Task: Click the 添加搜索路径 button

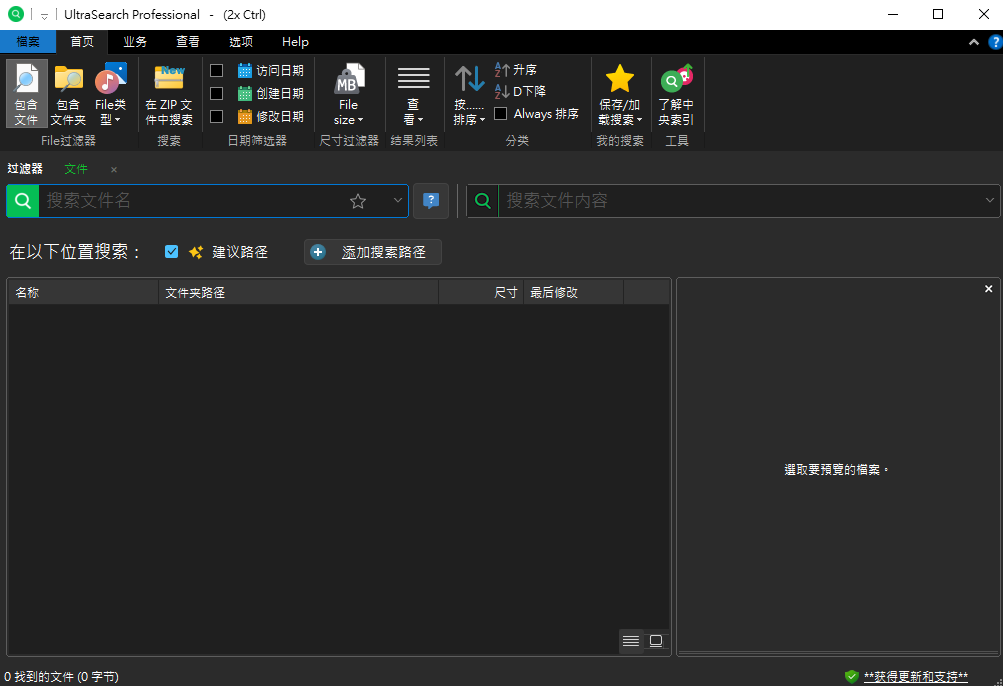Action: pos(372,252)
